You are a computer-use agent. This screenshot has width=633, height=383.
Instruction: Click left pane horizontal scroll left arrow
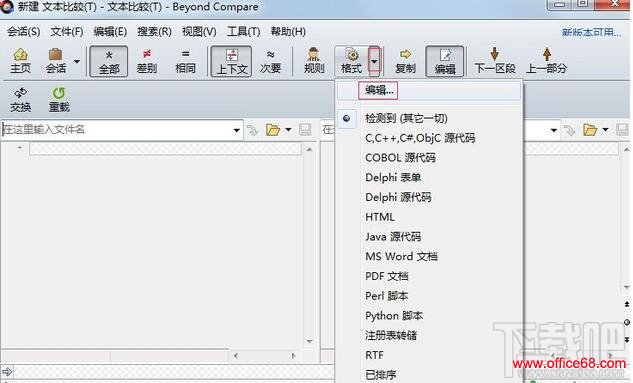236,356
